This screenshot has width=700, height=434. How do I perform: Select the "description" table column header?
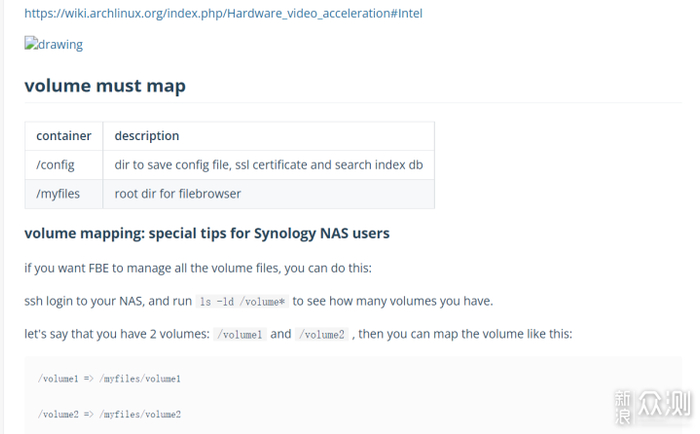[x=147, y=136]
